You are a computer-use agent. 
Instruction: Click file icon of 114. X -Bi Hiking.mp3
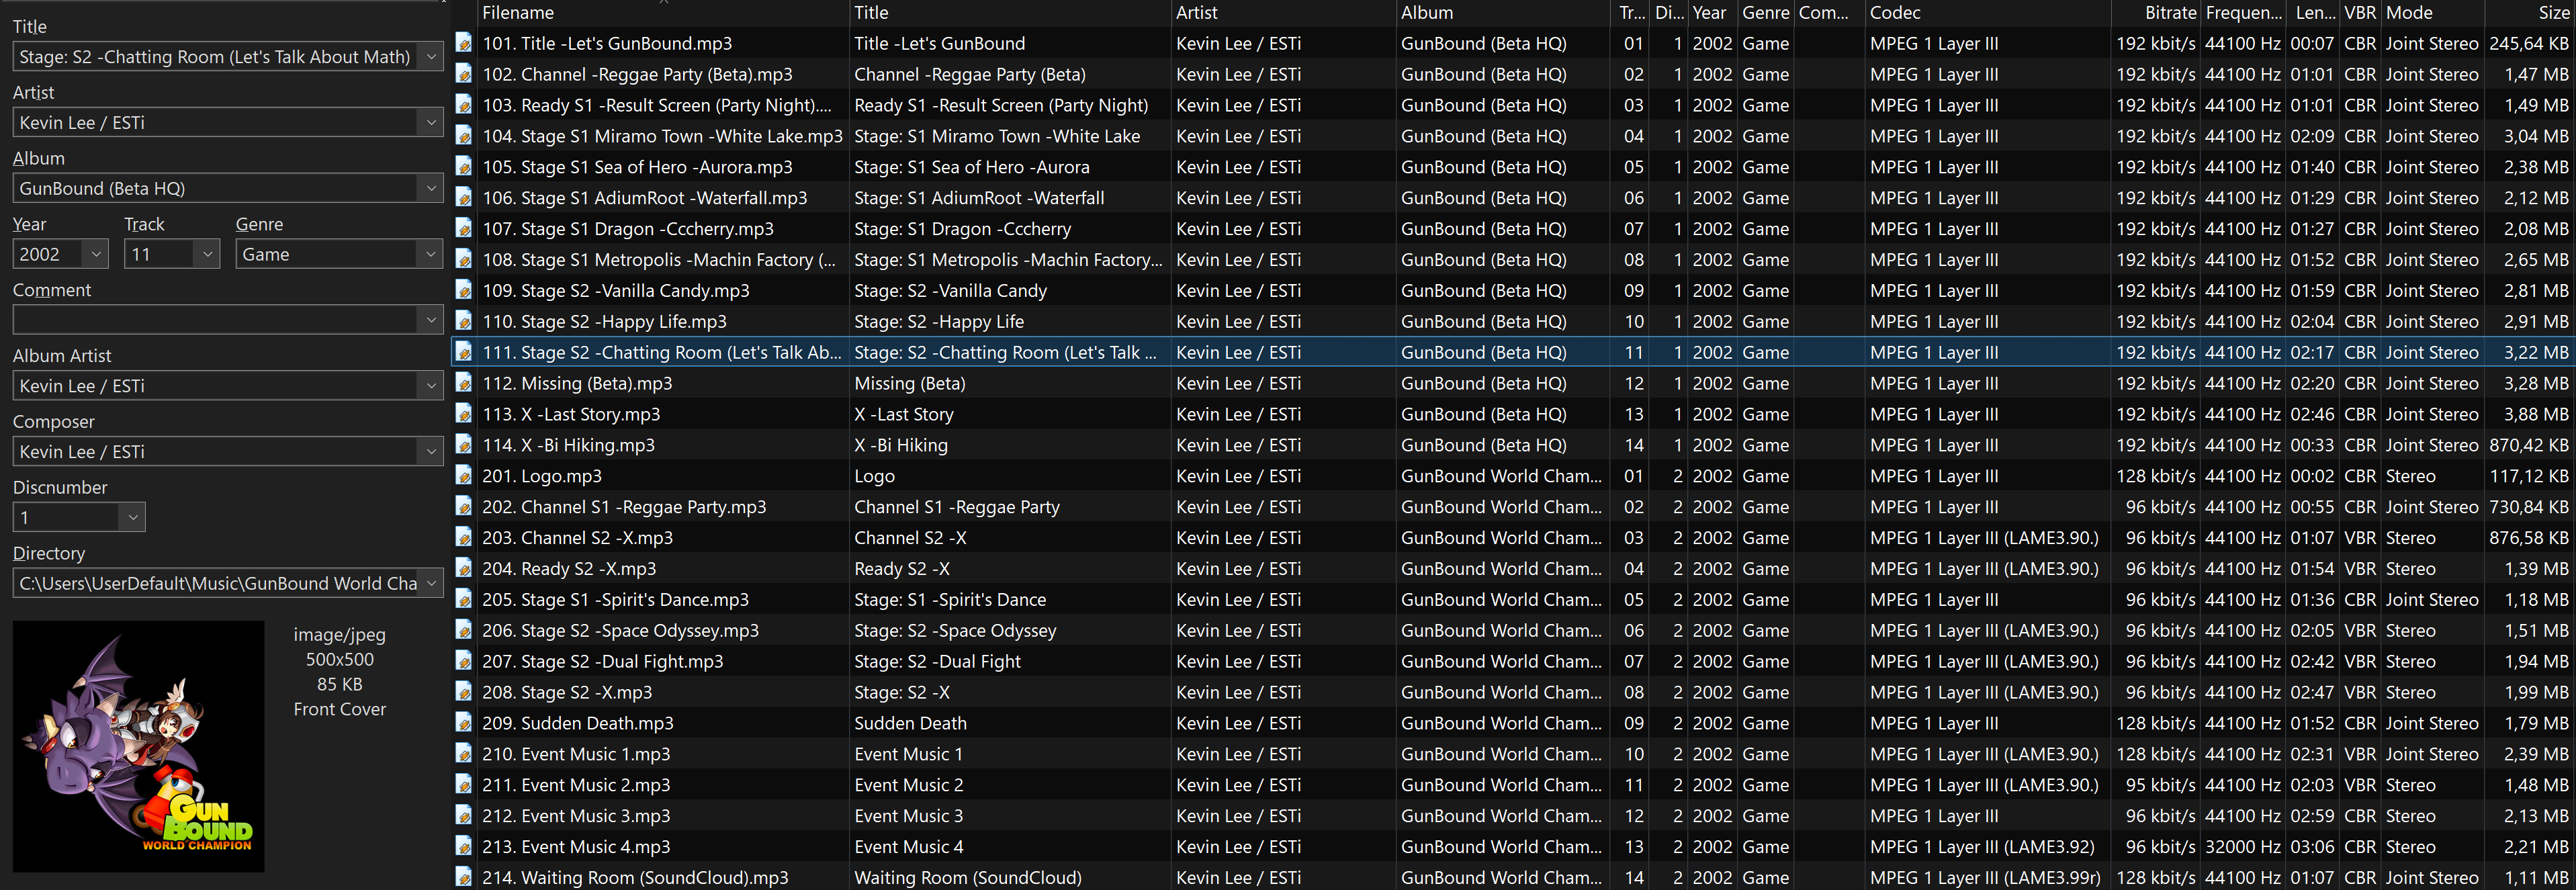(x=463, y=444)
